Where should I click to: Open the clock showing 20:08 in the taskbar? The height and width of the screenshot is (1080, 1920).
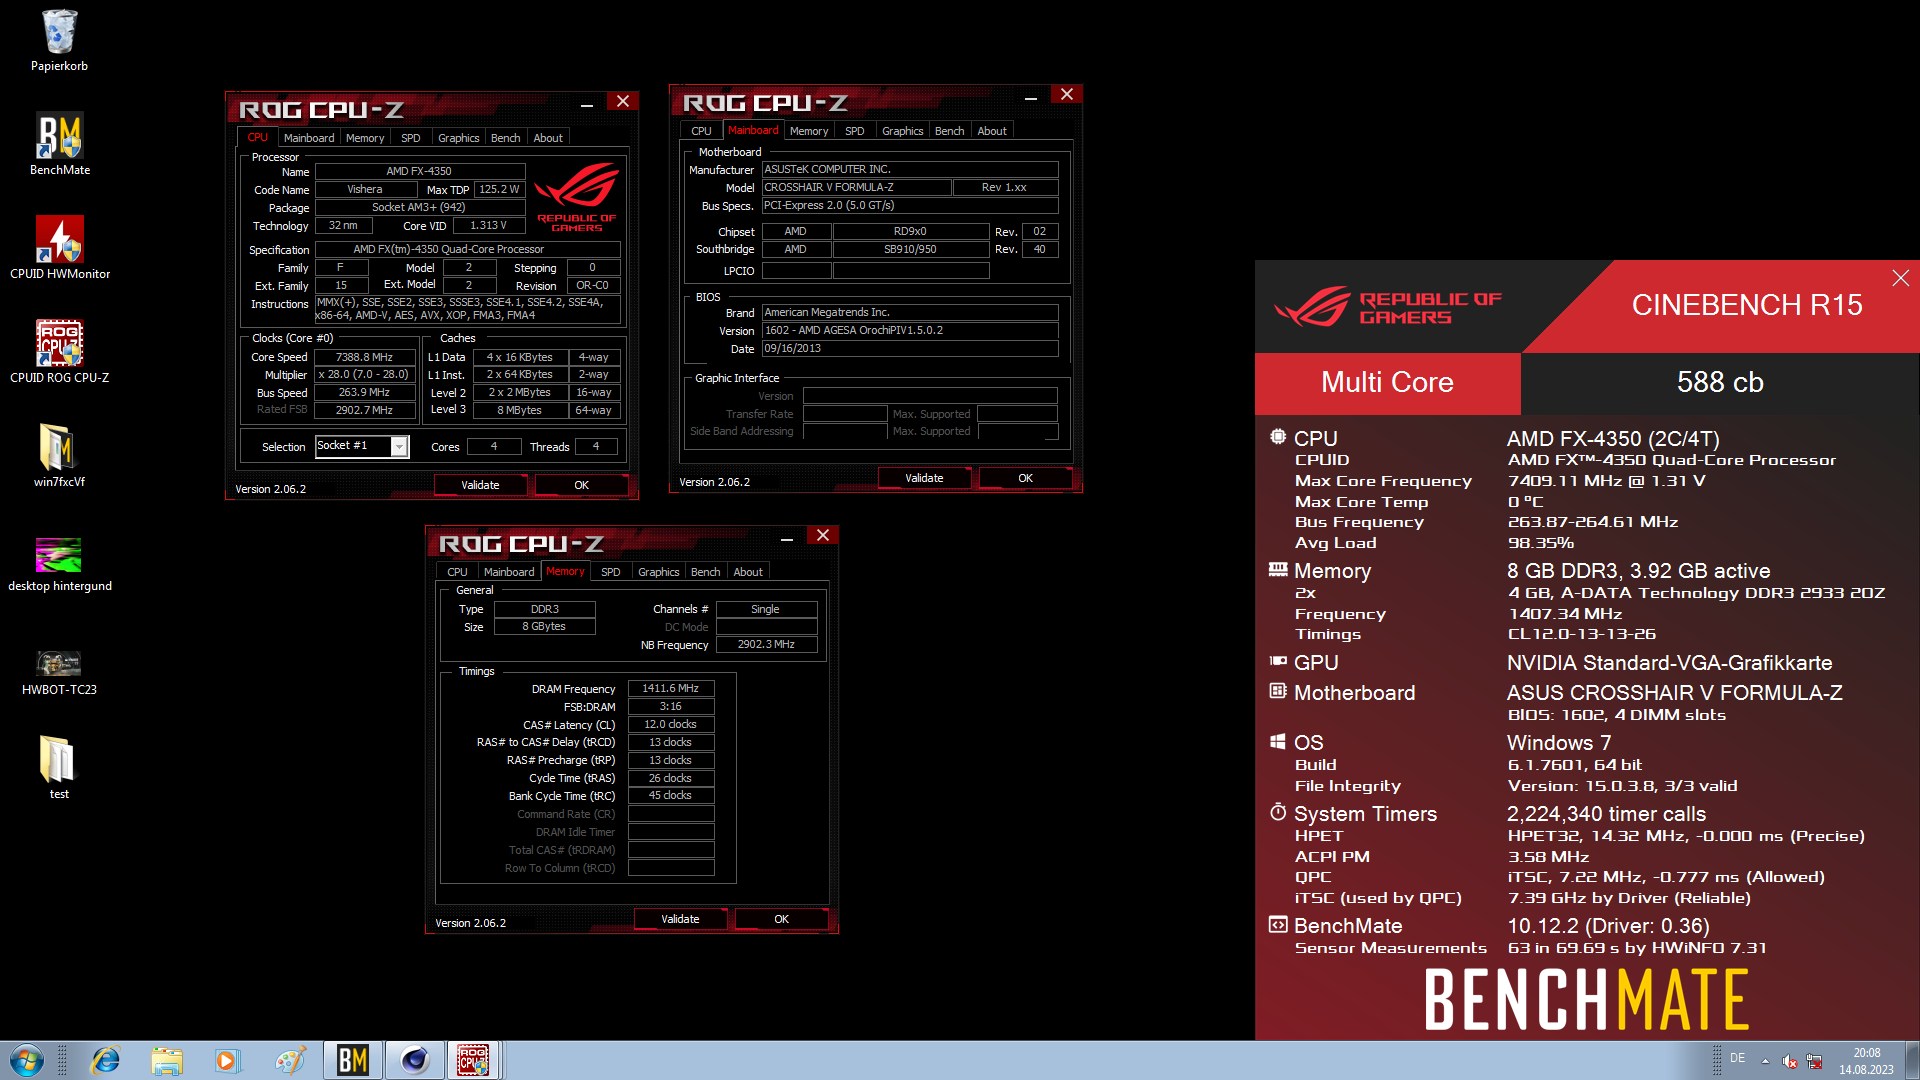click(1866, 1061)
